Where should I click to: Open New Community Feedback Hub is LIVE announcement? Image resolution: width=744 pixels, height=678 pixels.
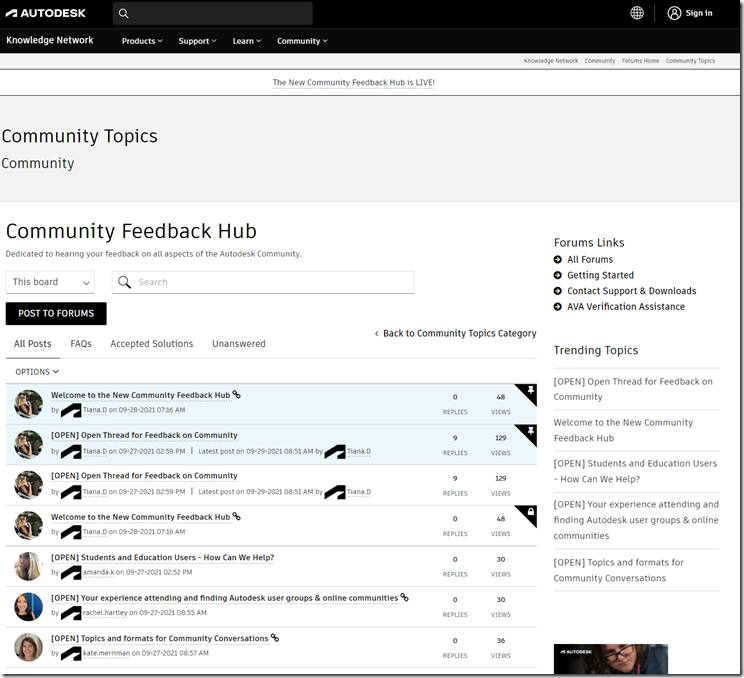click(353, 83)
